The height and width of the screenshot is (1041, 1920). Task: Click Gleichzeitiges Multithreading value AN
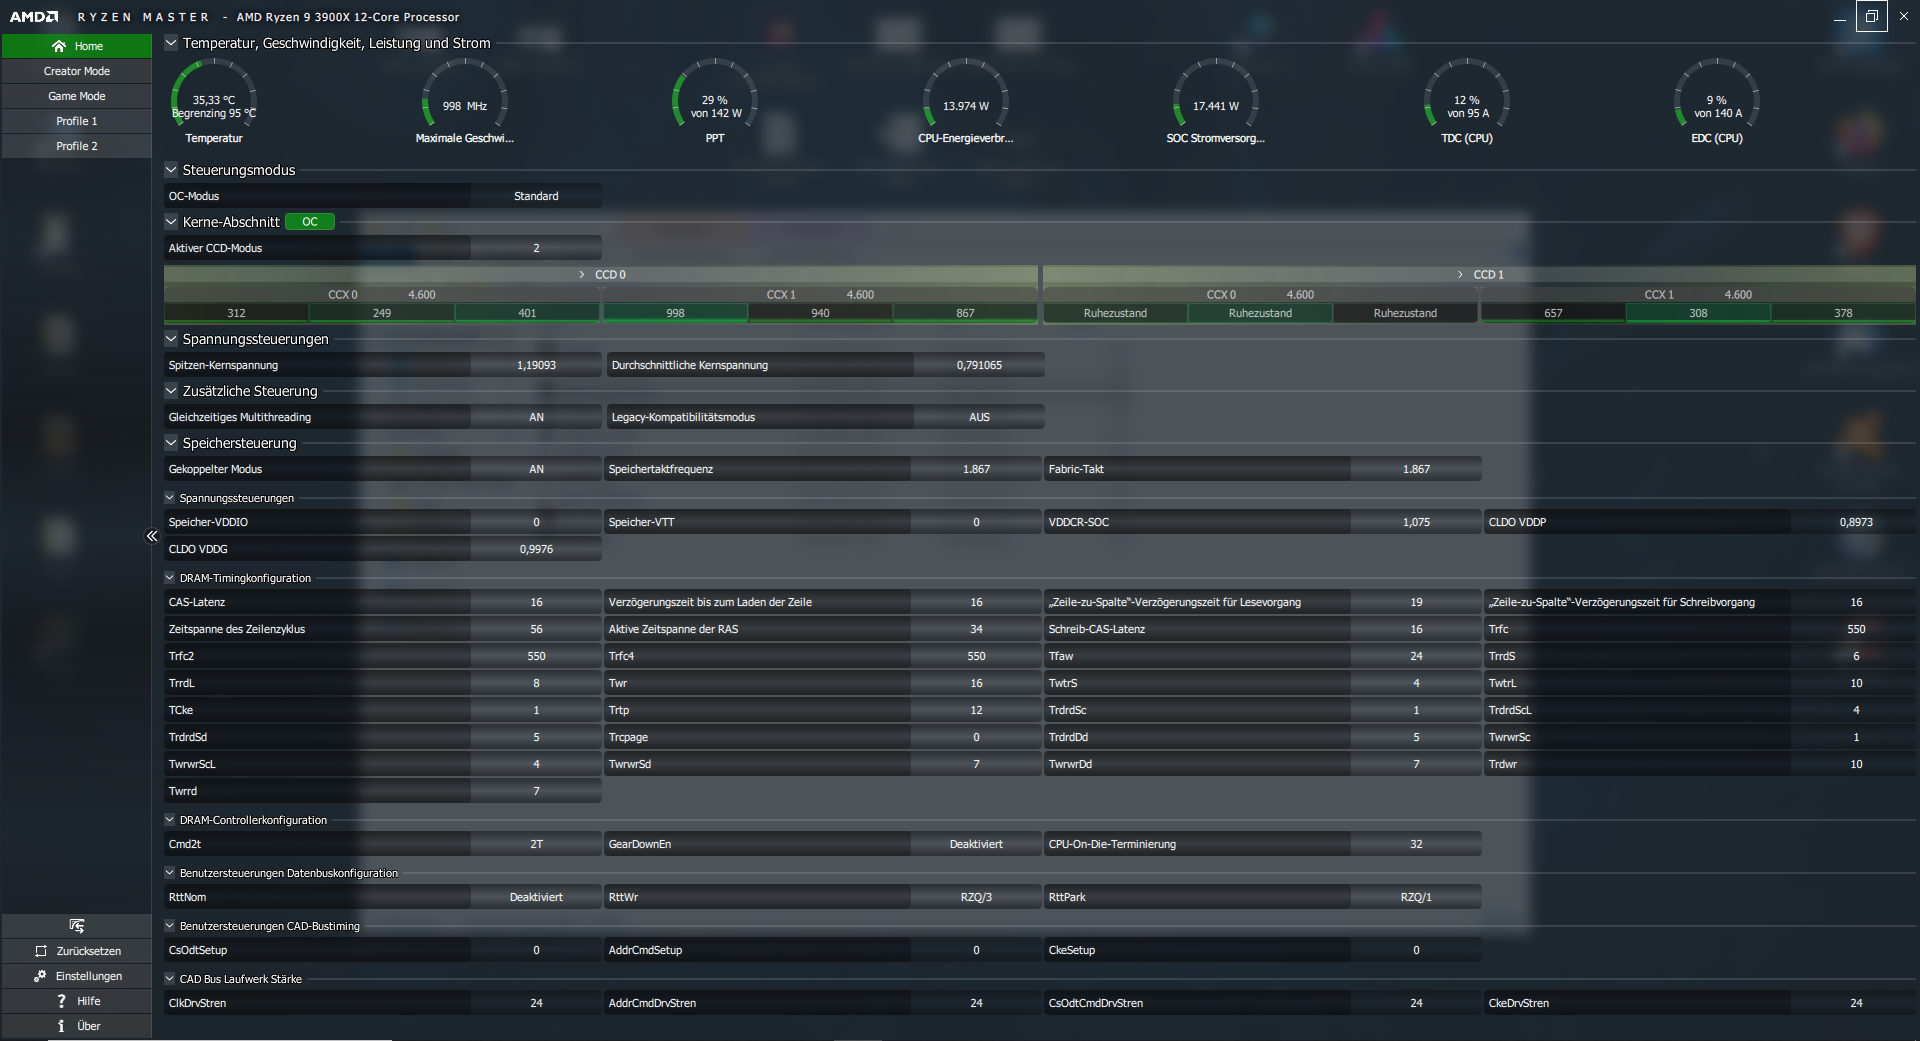click(536, 417)
